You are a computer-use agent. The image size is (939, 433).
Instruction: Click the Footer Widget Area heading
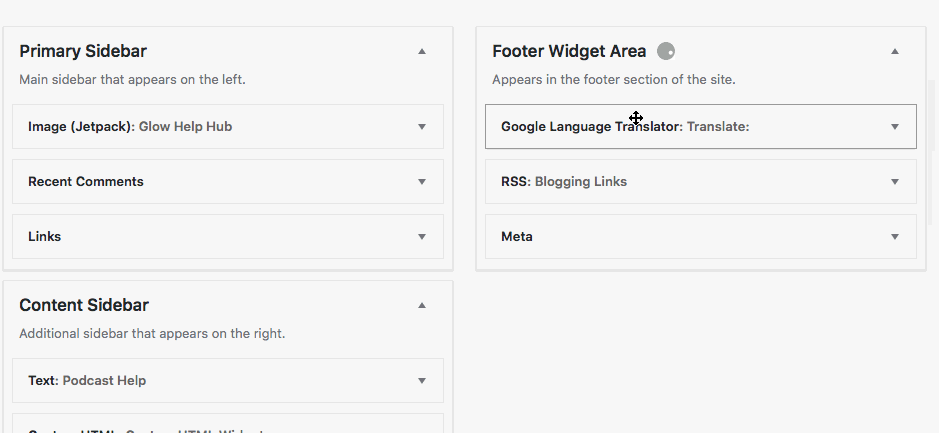coord(569,52)
